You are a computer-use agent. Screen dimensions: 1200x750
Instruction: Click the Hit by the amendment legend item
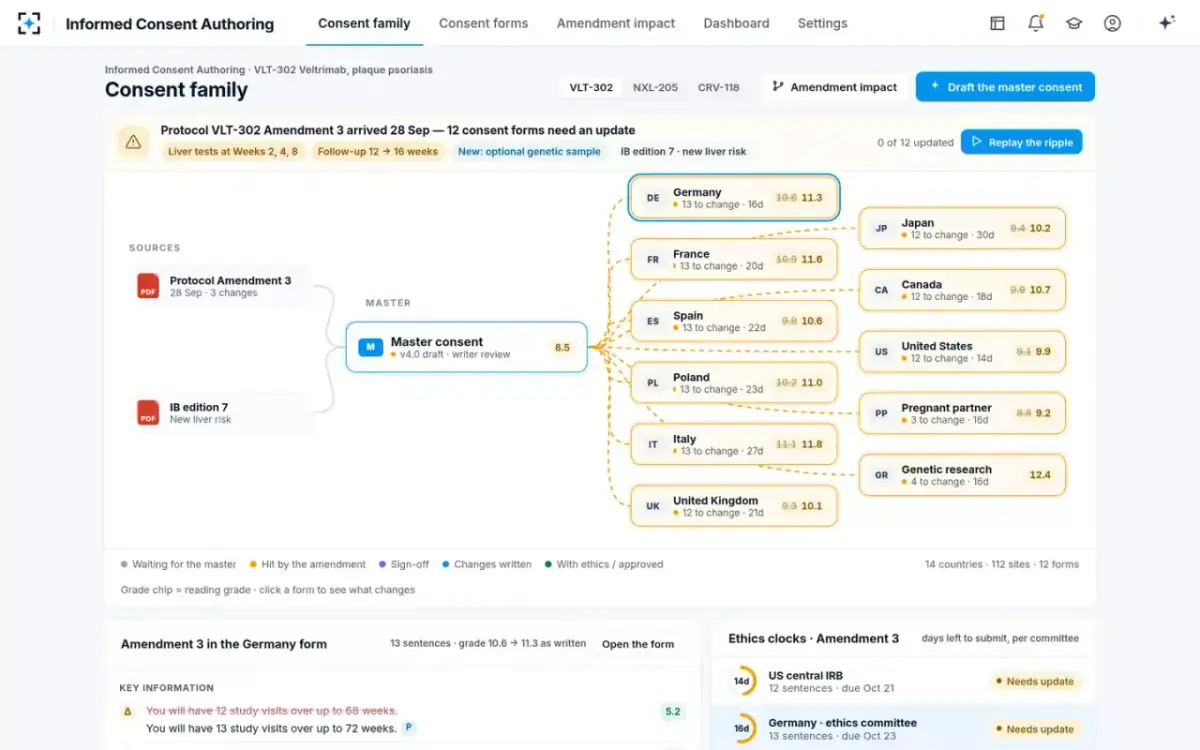307,564
